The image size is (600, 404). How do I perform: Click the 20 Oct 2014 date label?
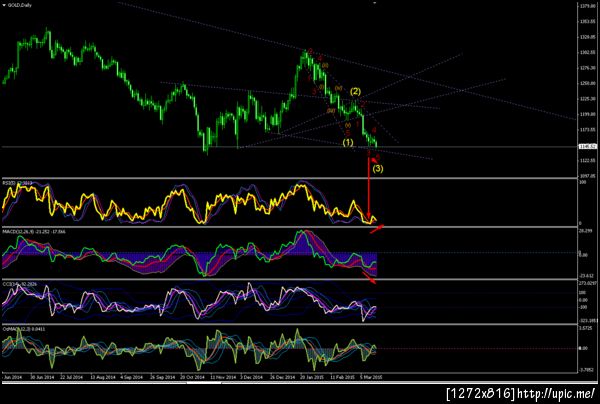[192, 377]
